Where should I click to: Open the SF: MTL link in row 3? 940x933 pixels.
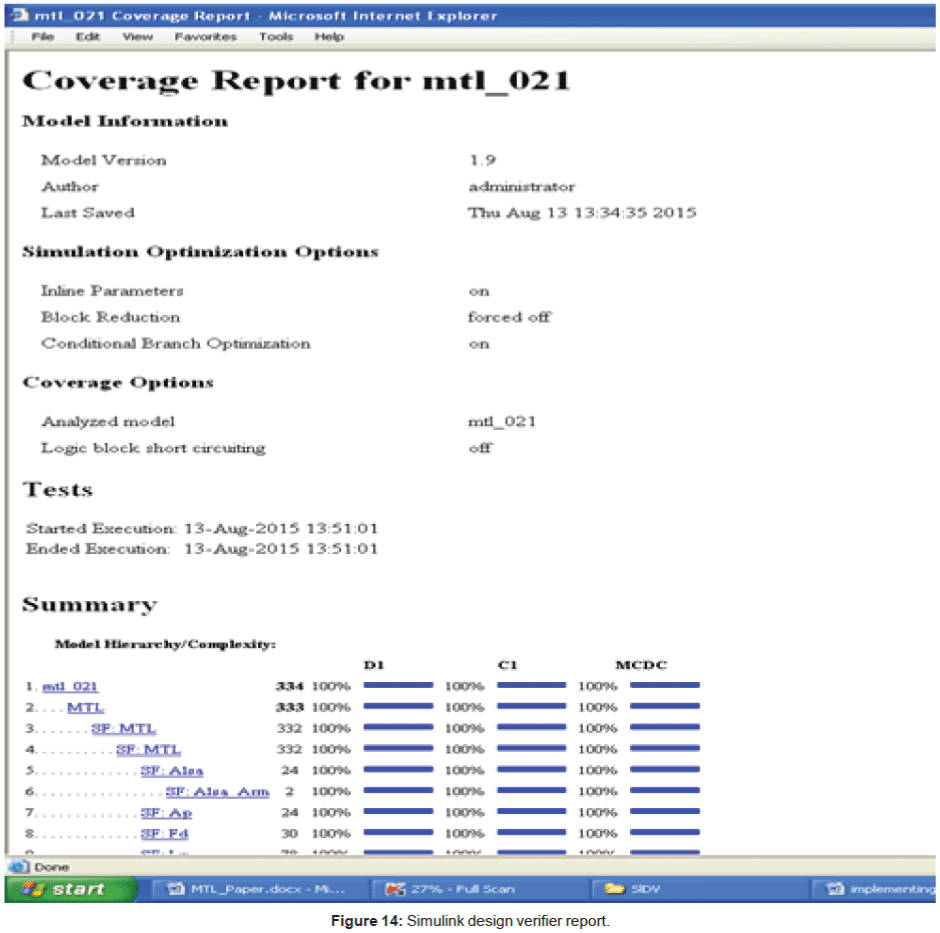click(x=123, y=729)
